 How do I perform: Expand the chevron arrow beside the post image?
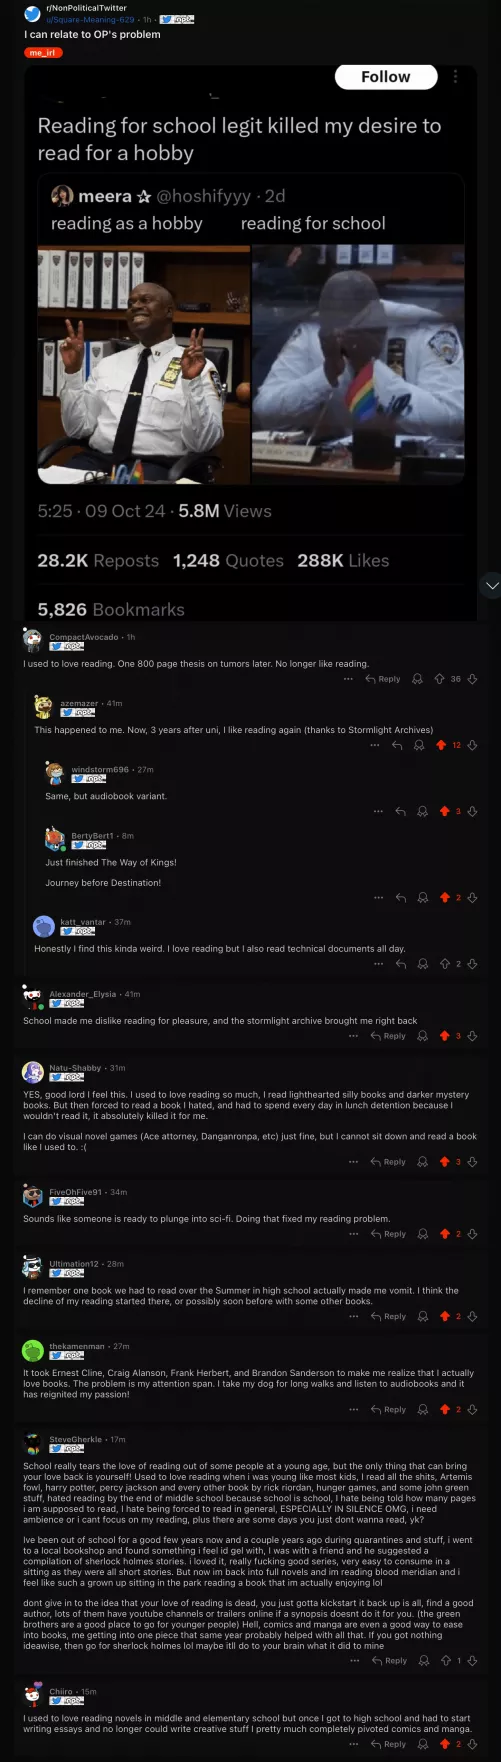(x=489, y=585)
